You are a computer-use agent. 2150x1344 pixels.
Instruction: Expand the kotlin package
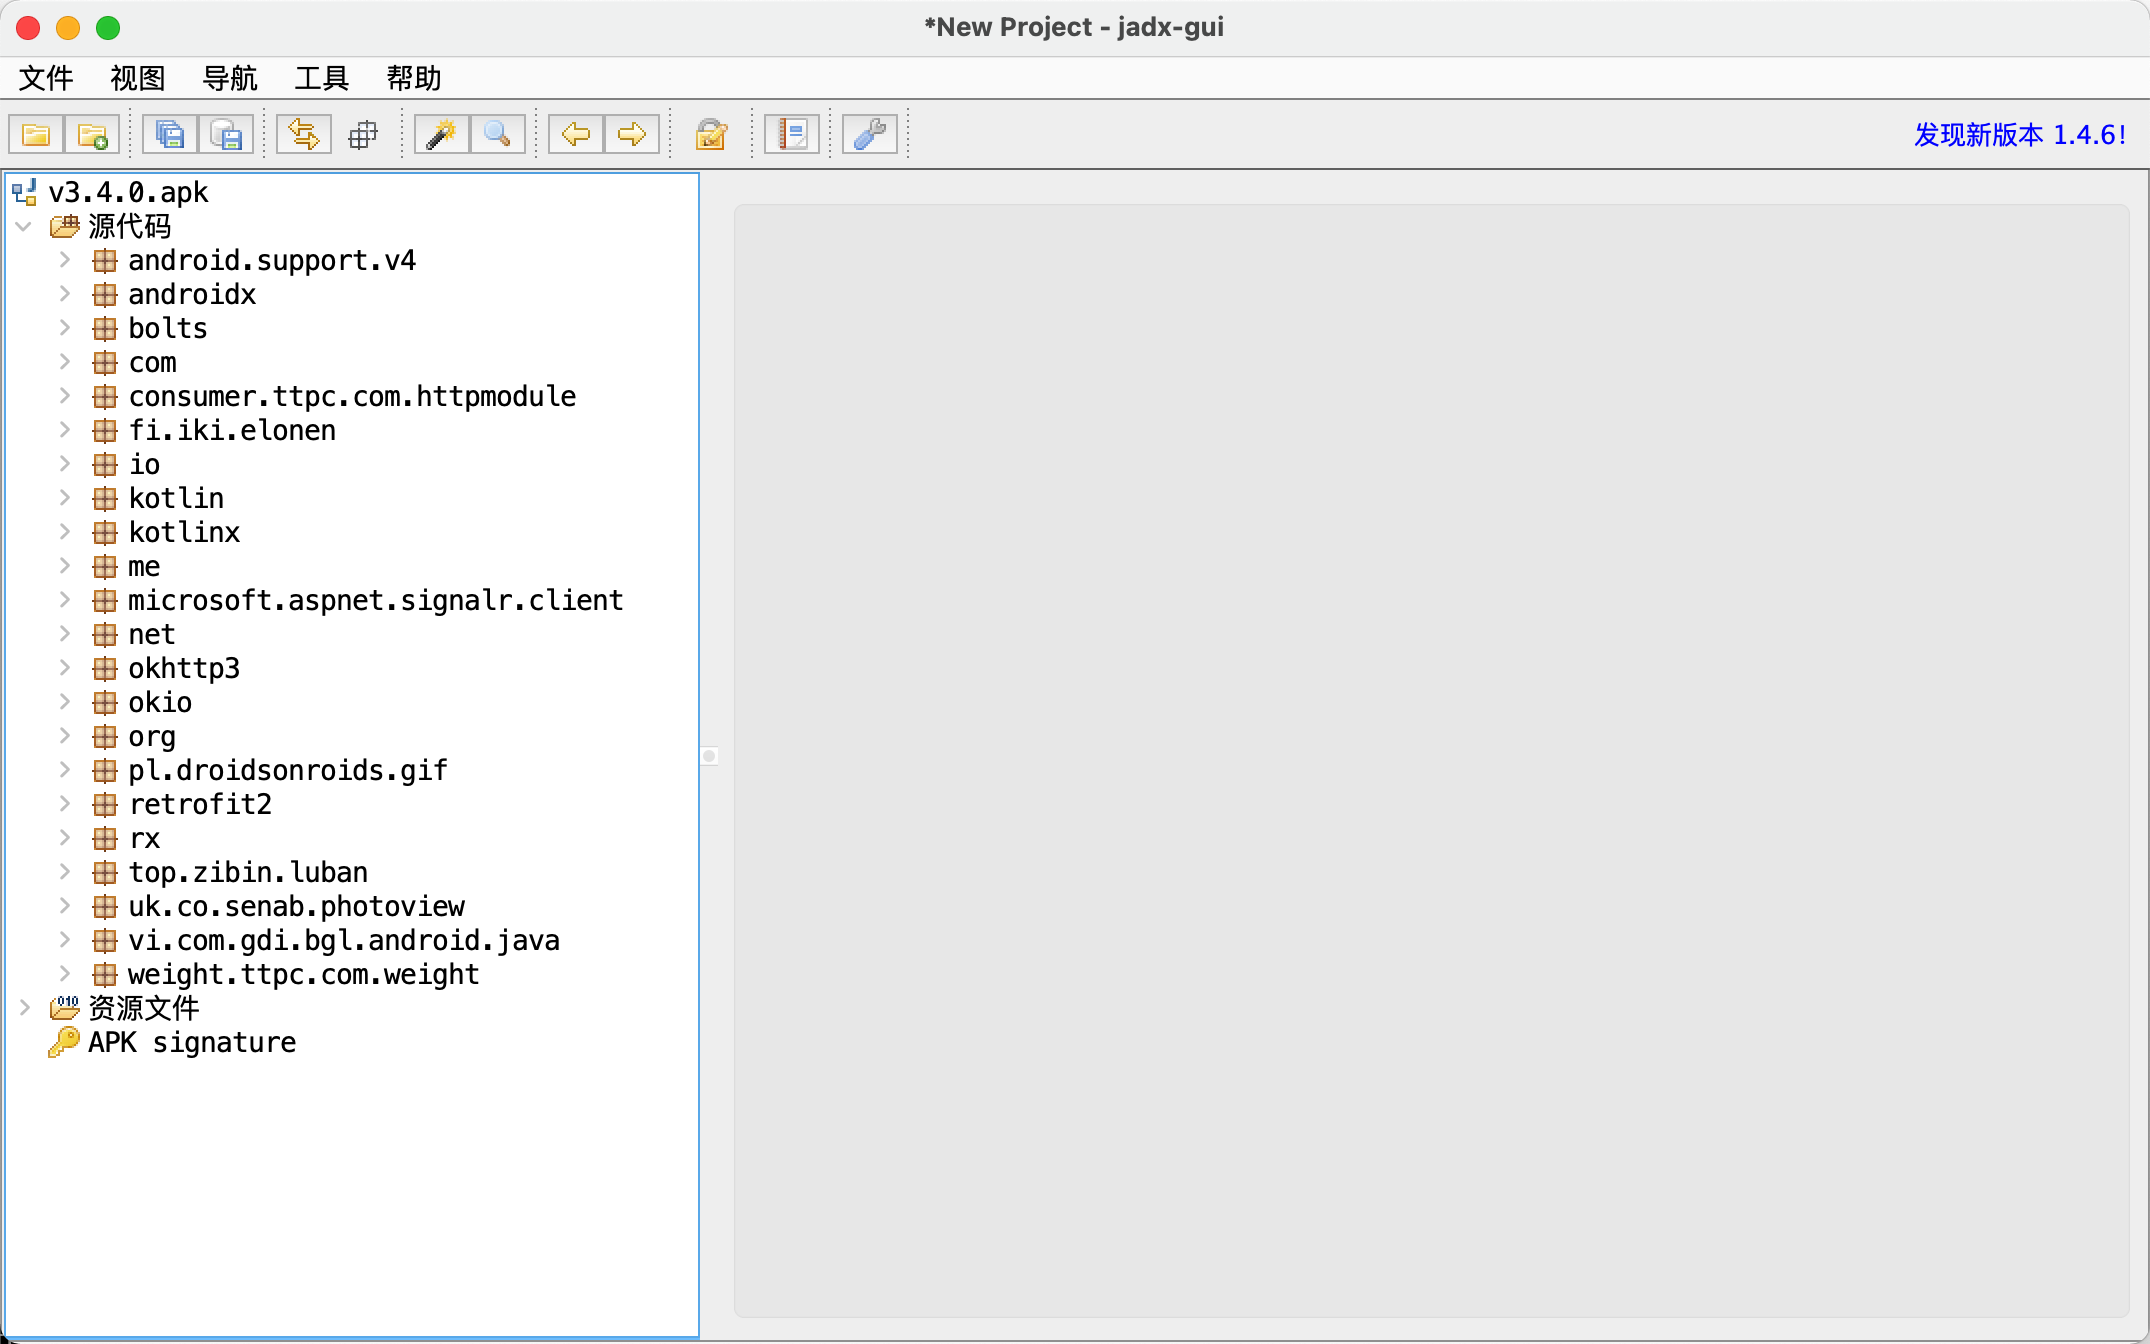(x=64, y=499)
